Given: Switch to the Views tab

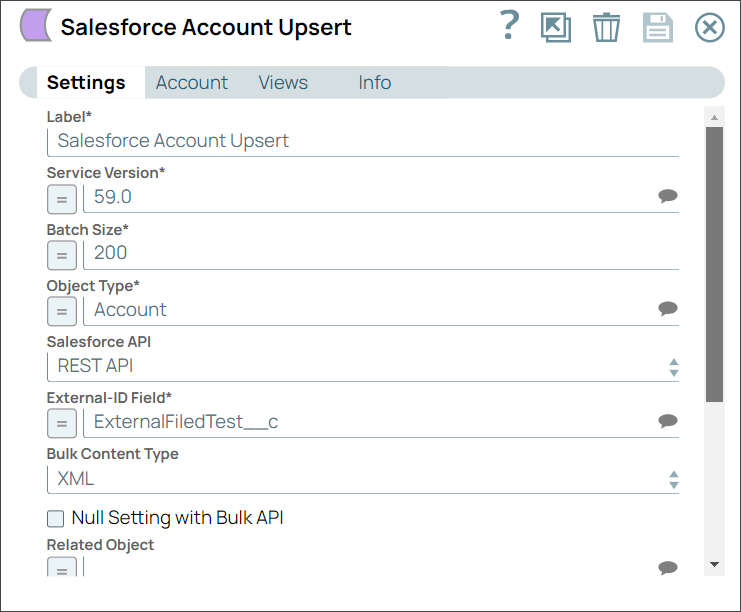Looking at the screenshot, I should click(283, 83).
